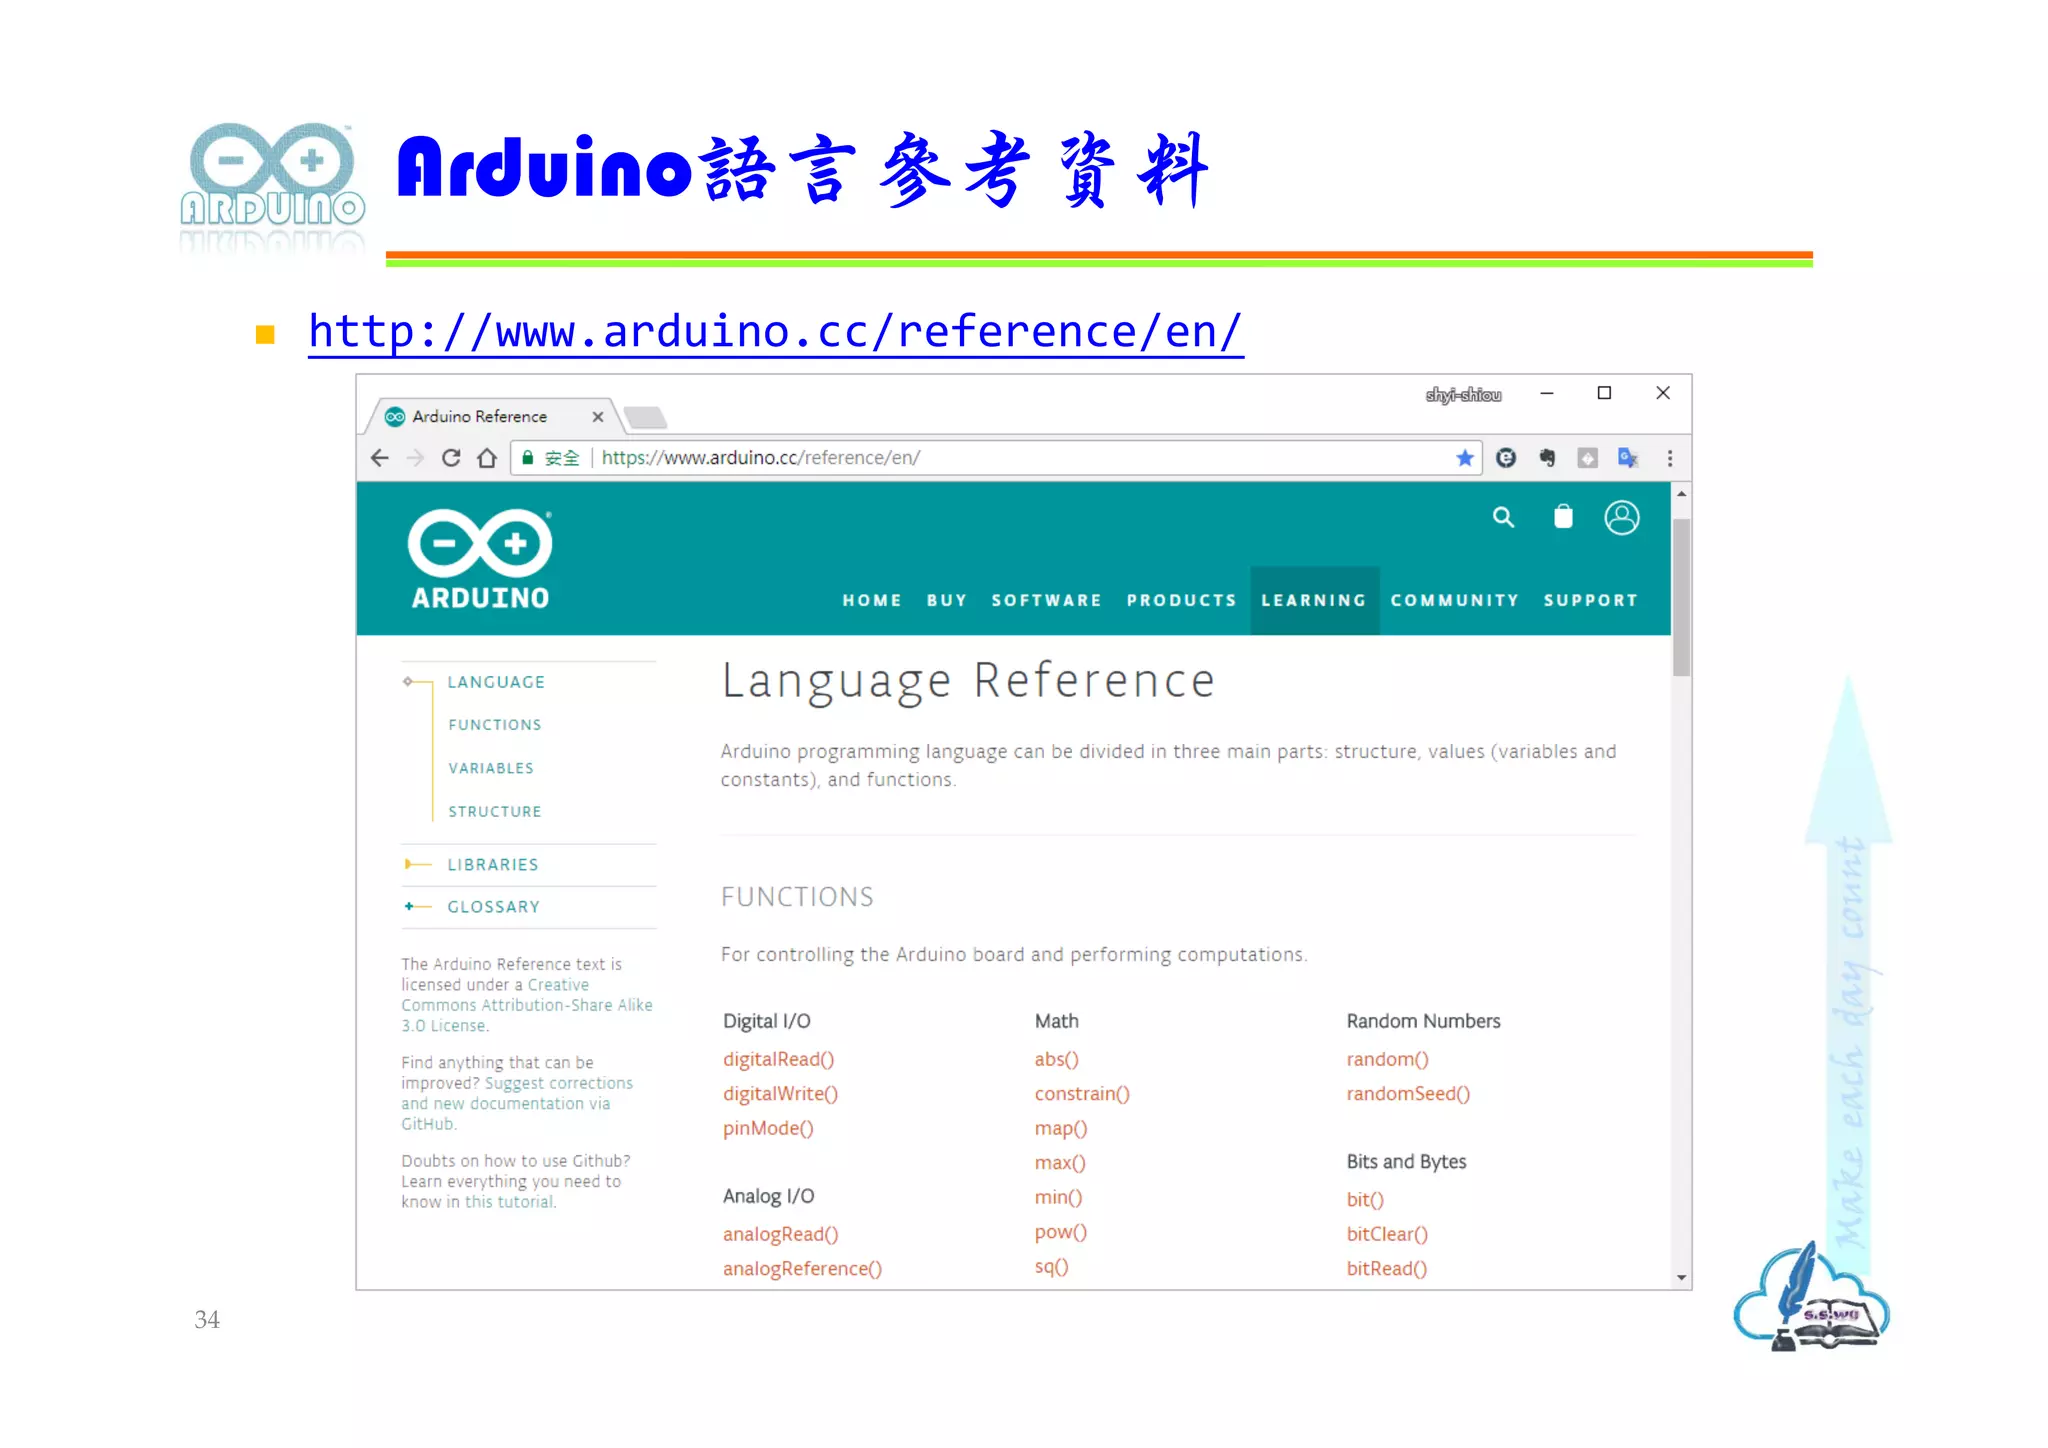Open the min() reference link
The image size is (2048, 1448).
click(x=1059, y=1197)
